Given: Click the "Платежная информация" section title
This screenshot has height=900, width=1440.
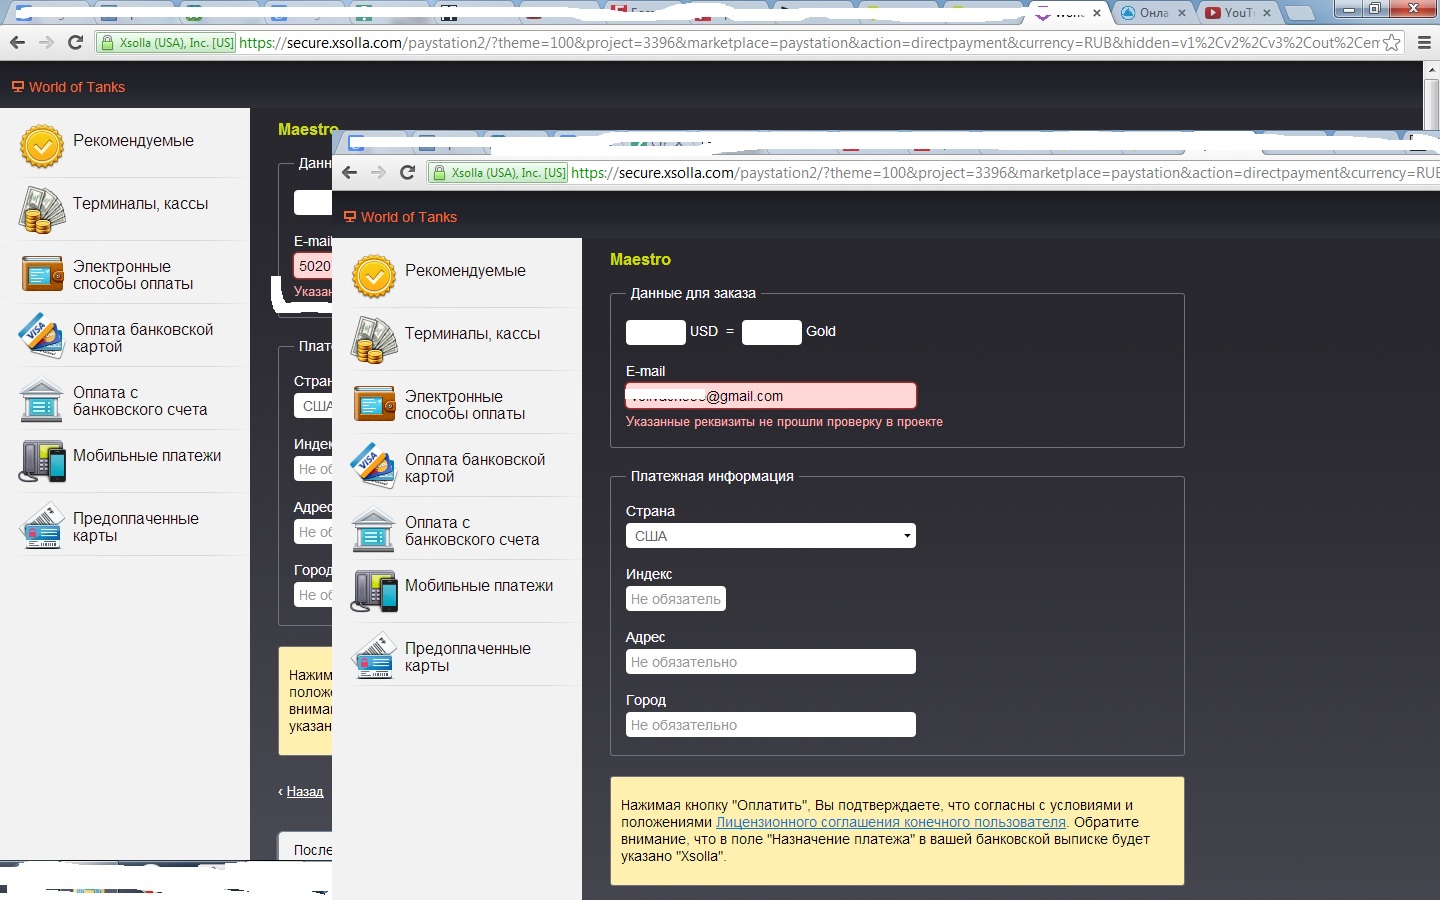Looking at the screenshot, I should 712,476.
